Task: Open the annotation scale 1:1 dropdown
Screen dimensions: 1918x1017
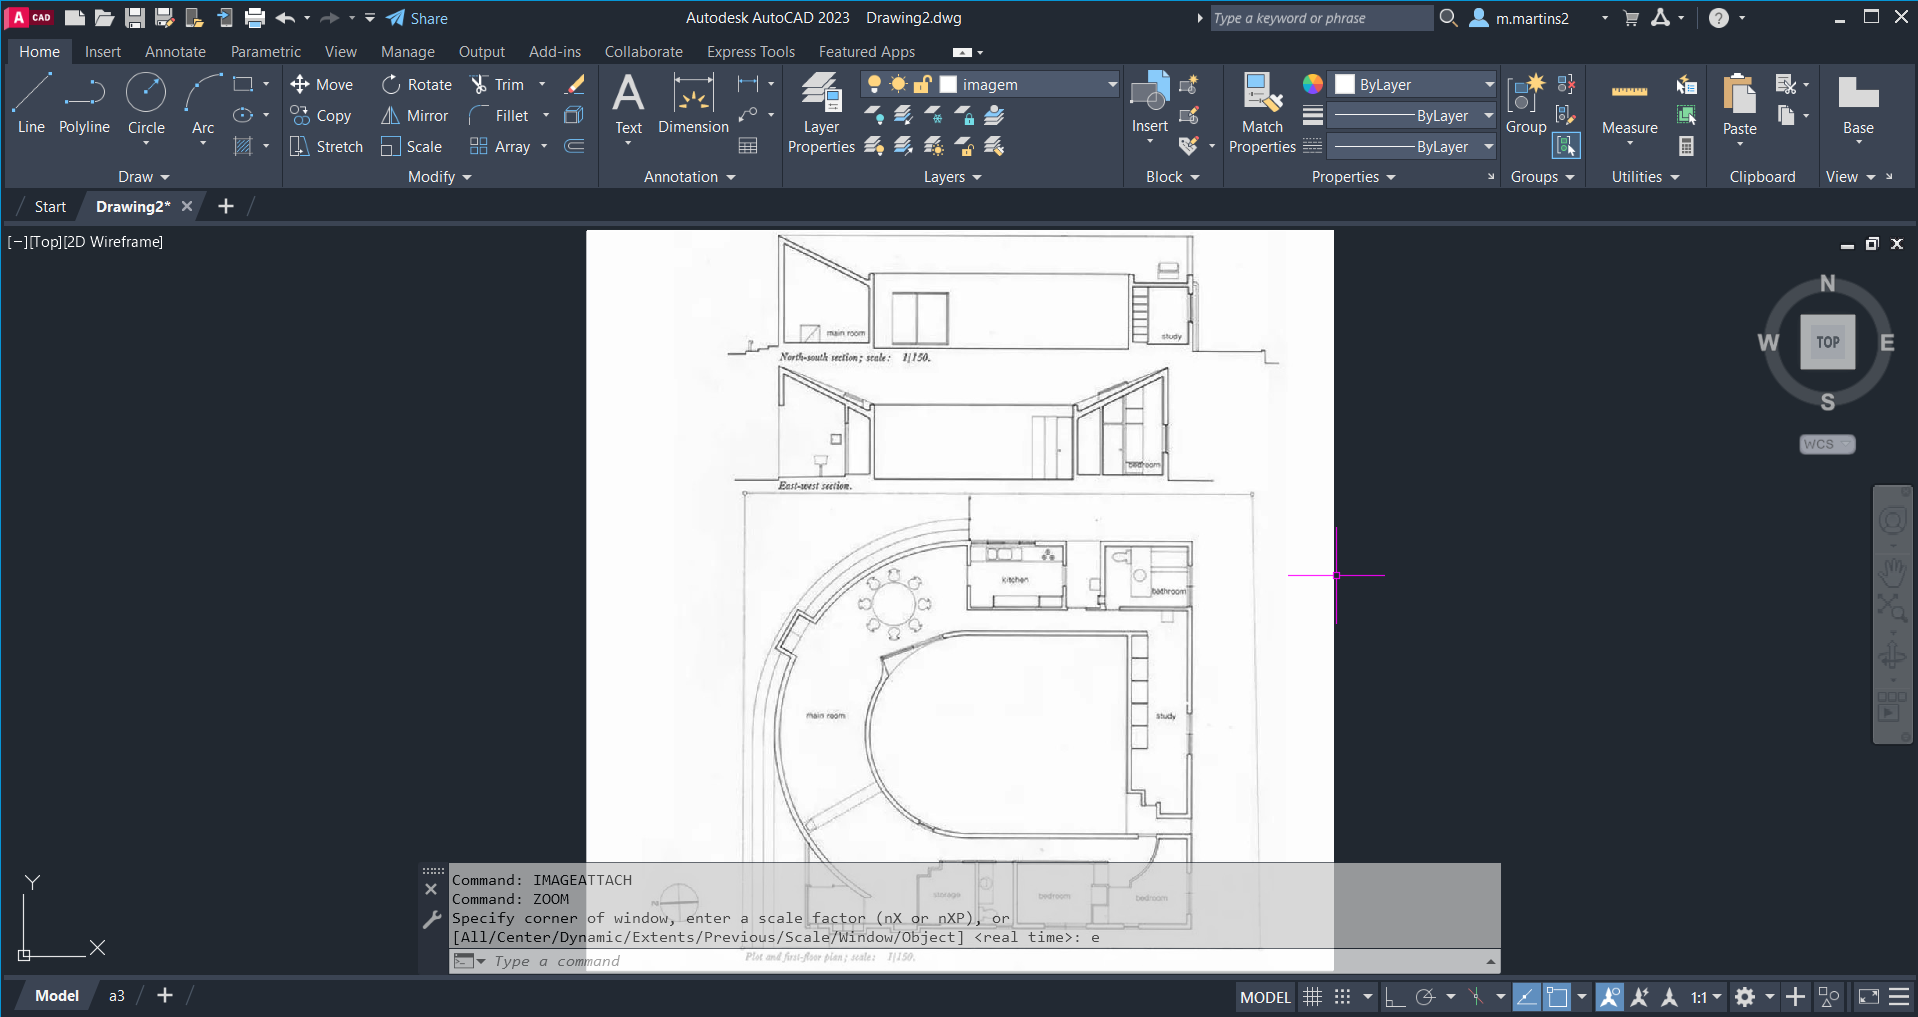Action: (x=1706, y=997)
